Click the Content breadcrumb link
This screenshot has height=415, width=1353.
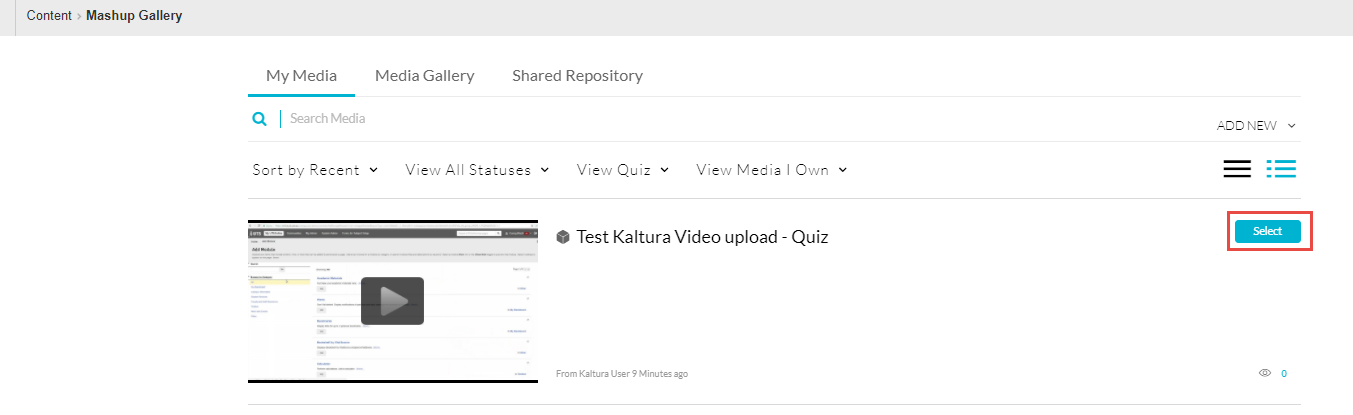tap(49, 16)
